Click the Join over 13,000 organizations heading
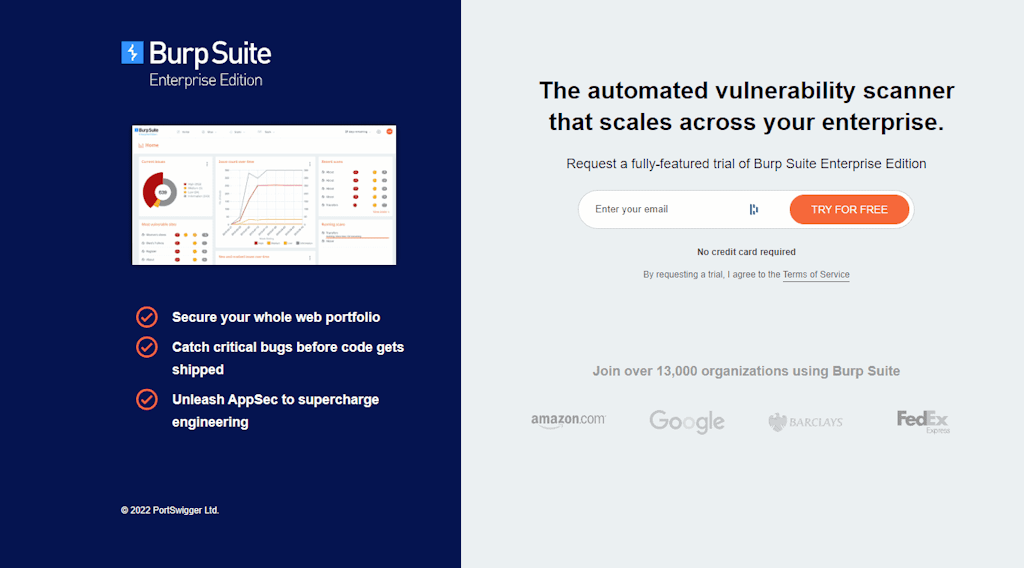This screenshot has width=1024, height=568. [746, 371]
